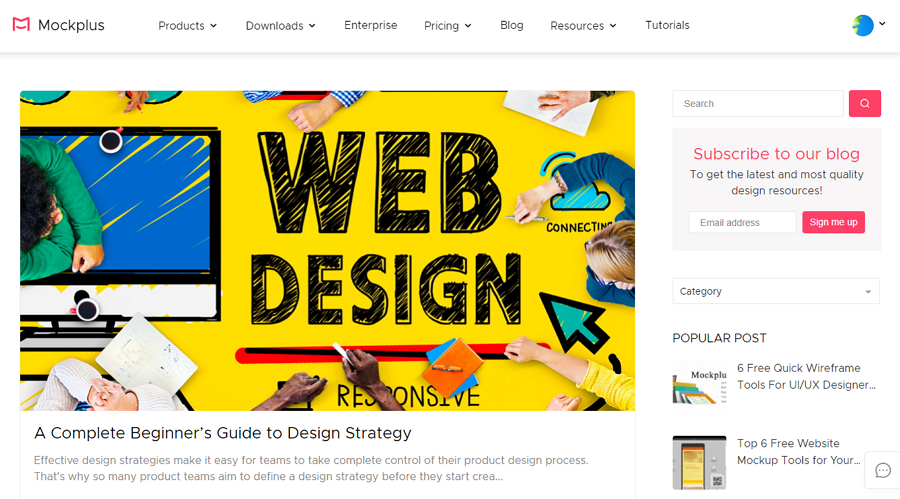Focus the Email address field
The width and height of the screenshot is (900, 499).
pos(742,222)
